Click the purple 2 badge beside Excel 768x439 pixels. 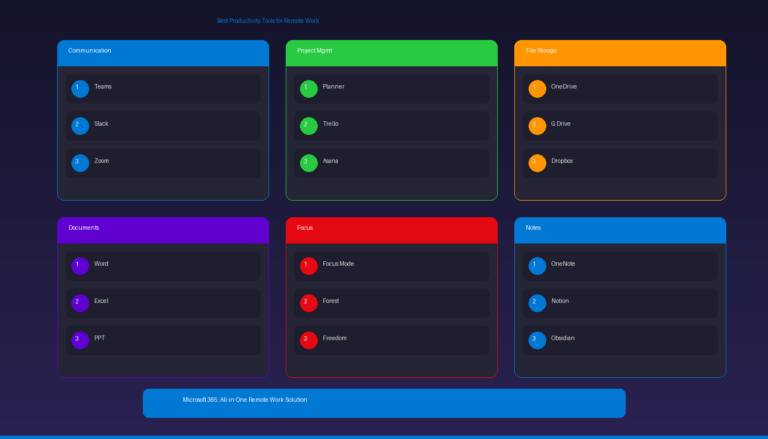pyautogui.click(x=80, y=303)
